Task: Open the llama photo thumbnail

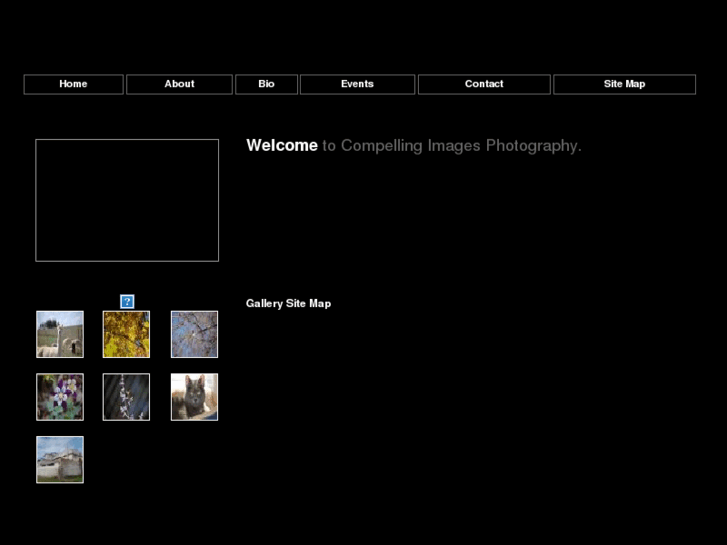Action: point(60,334)
